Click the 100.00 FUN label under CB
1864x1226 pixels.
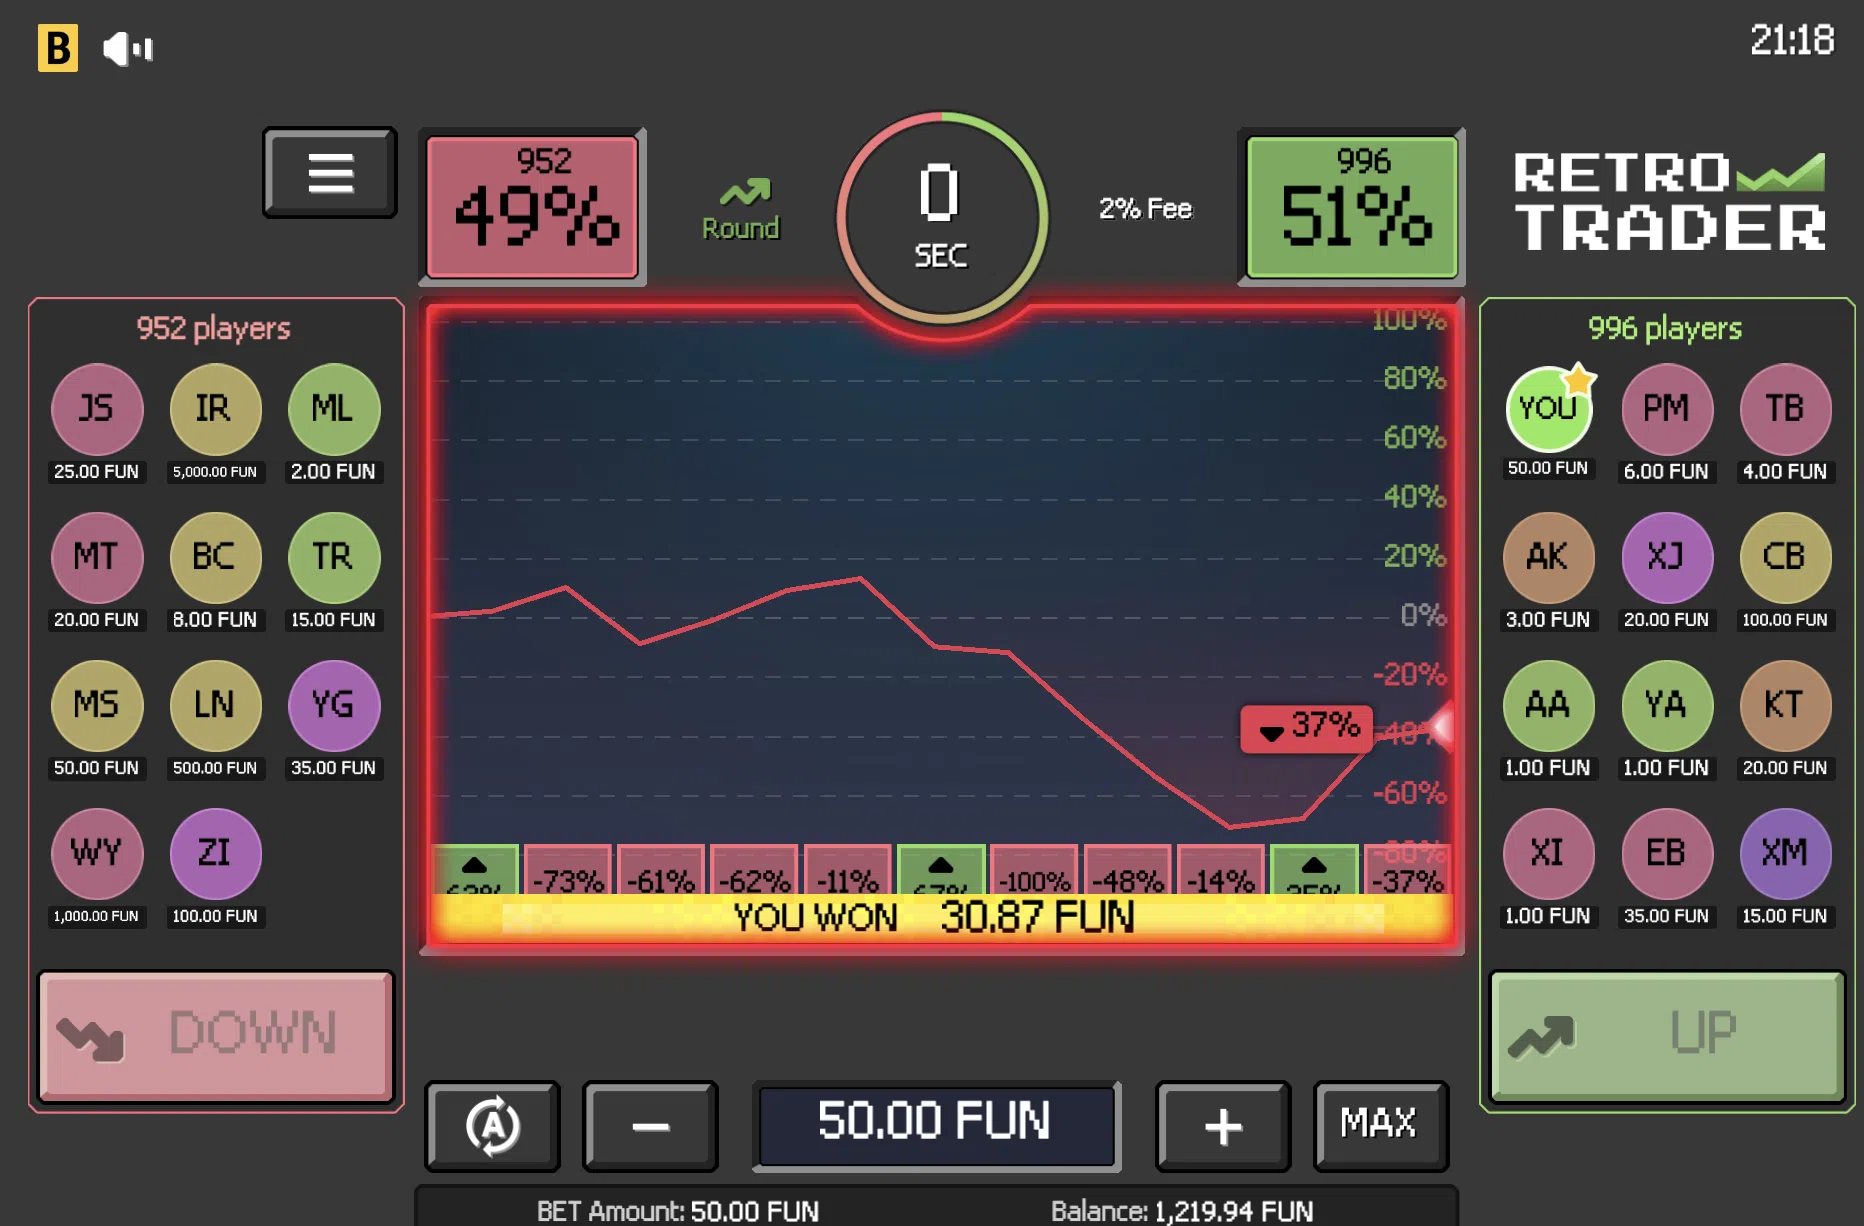(x=1785, y=620)
